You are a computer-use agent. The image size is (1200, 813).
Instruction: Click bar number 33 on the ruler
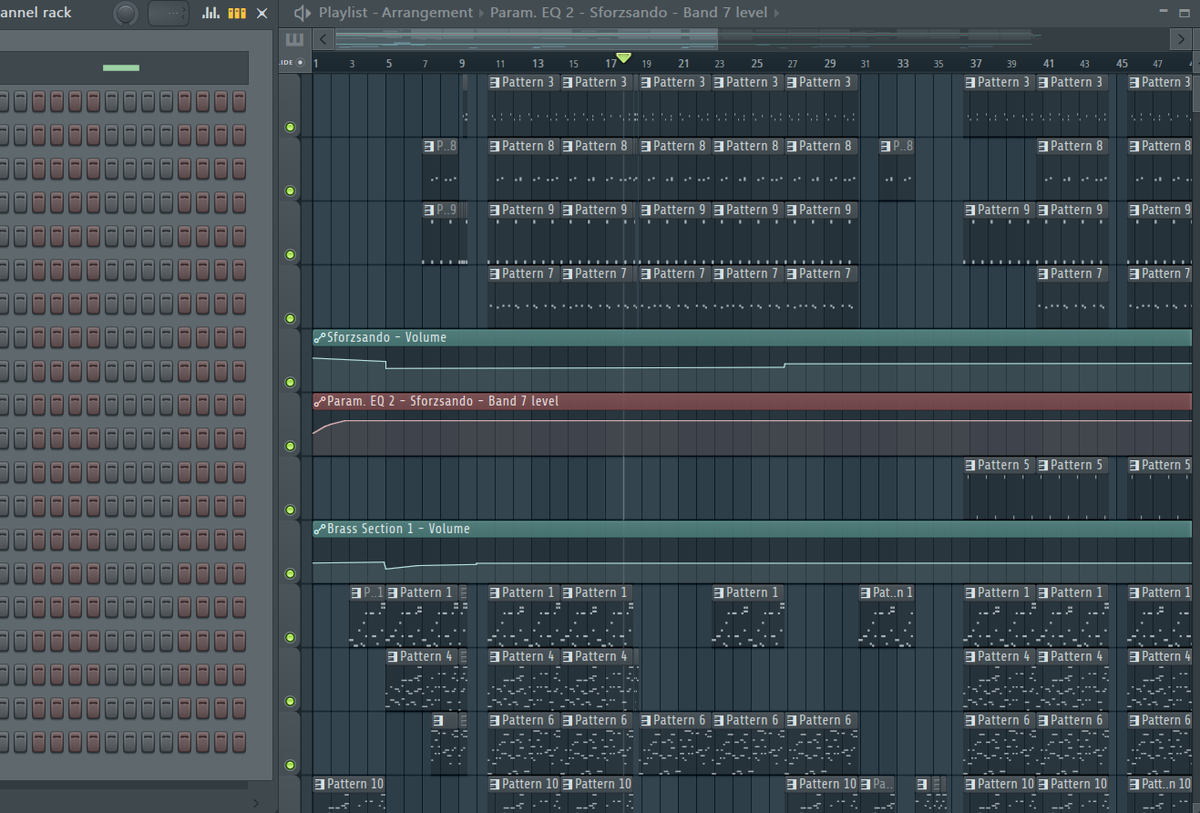[903, 63]
